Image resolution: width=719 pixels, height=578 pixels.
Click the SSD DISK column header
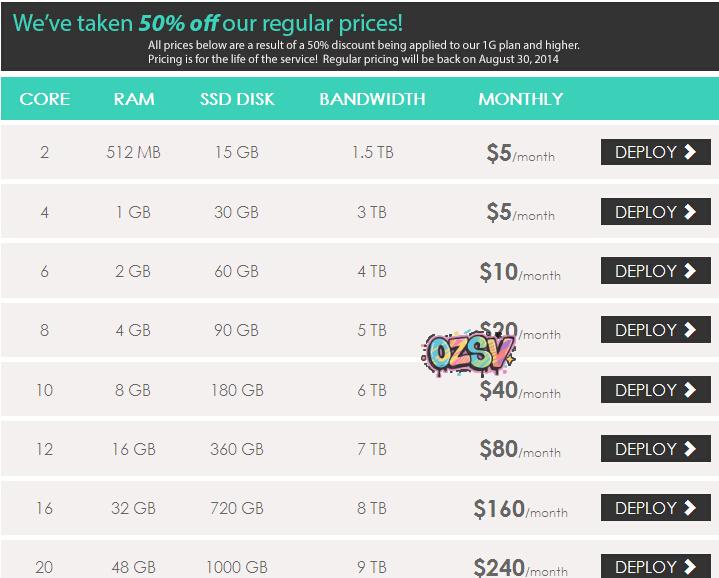237,99
